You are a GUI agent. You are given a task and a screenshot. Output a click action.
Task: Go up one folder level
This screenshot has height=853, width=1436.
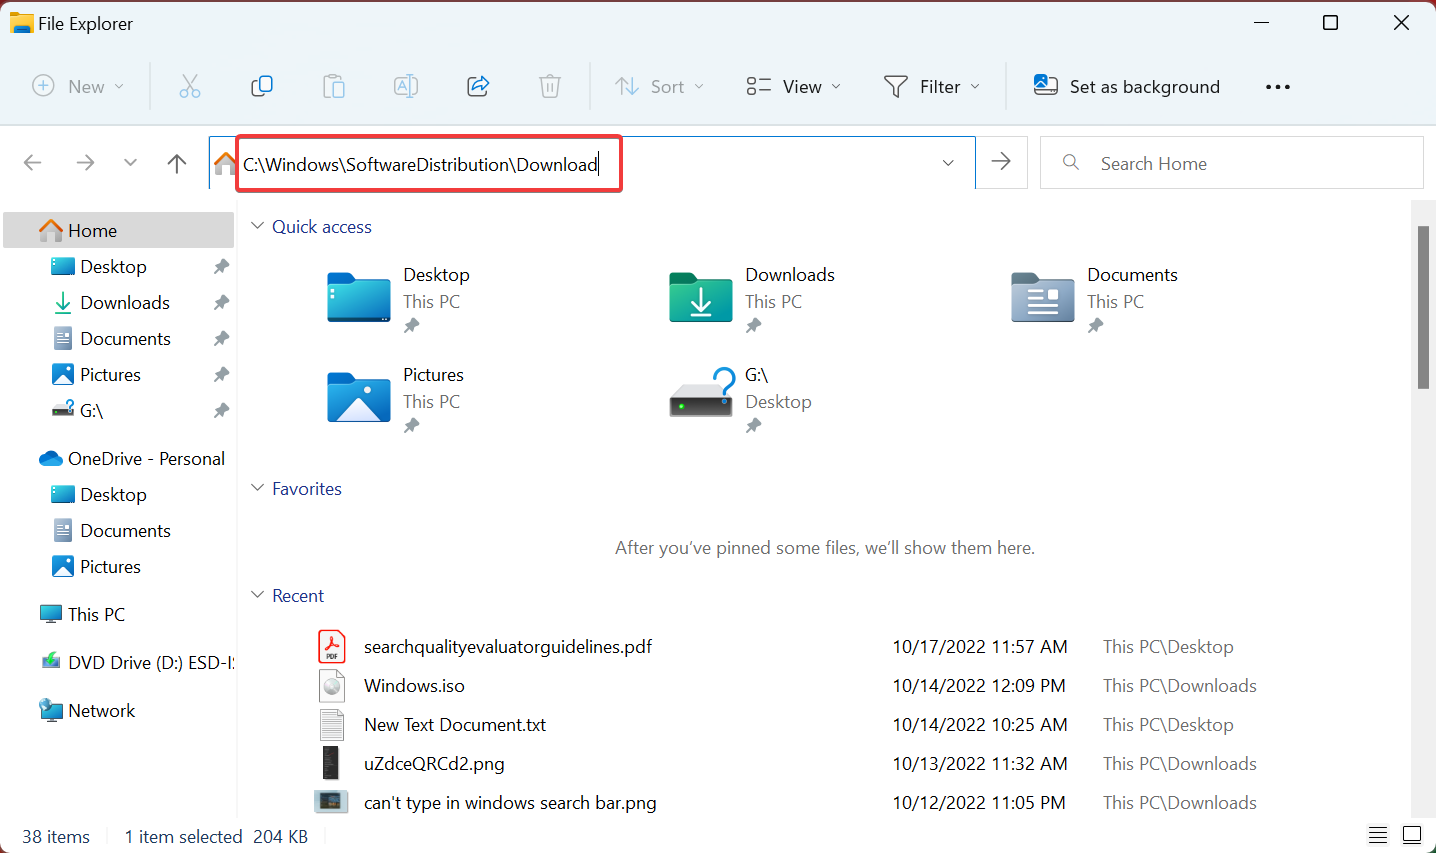[x=177, y=163]
